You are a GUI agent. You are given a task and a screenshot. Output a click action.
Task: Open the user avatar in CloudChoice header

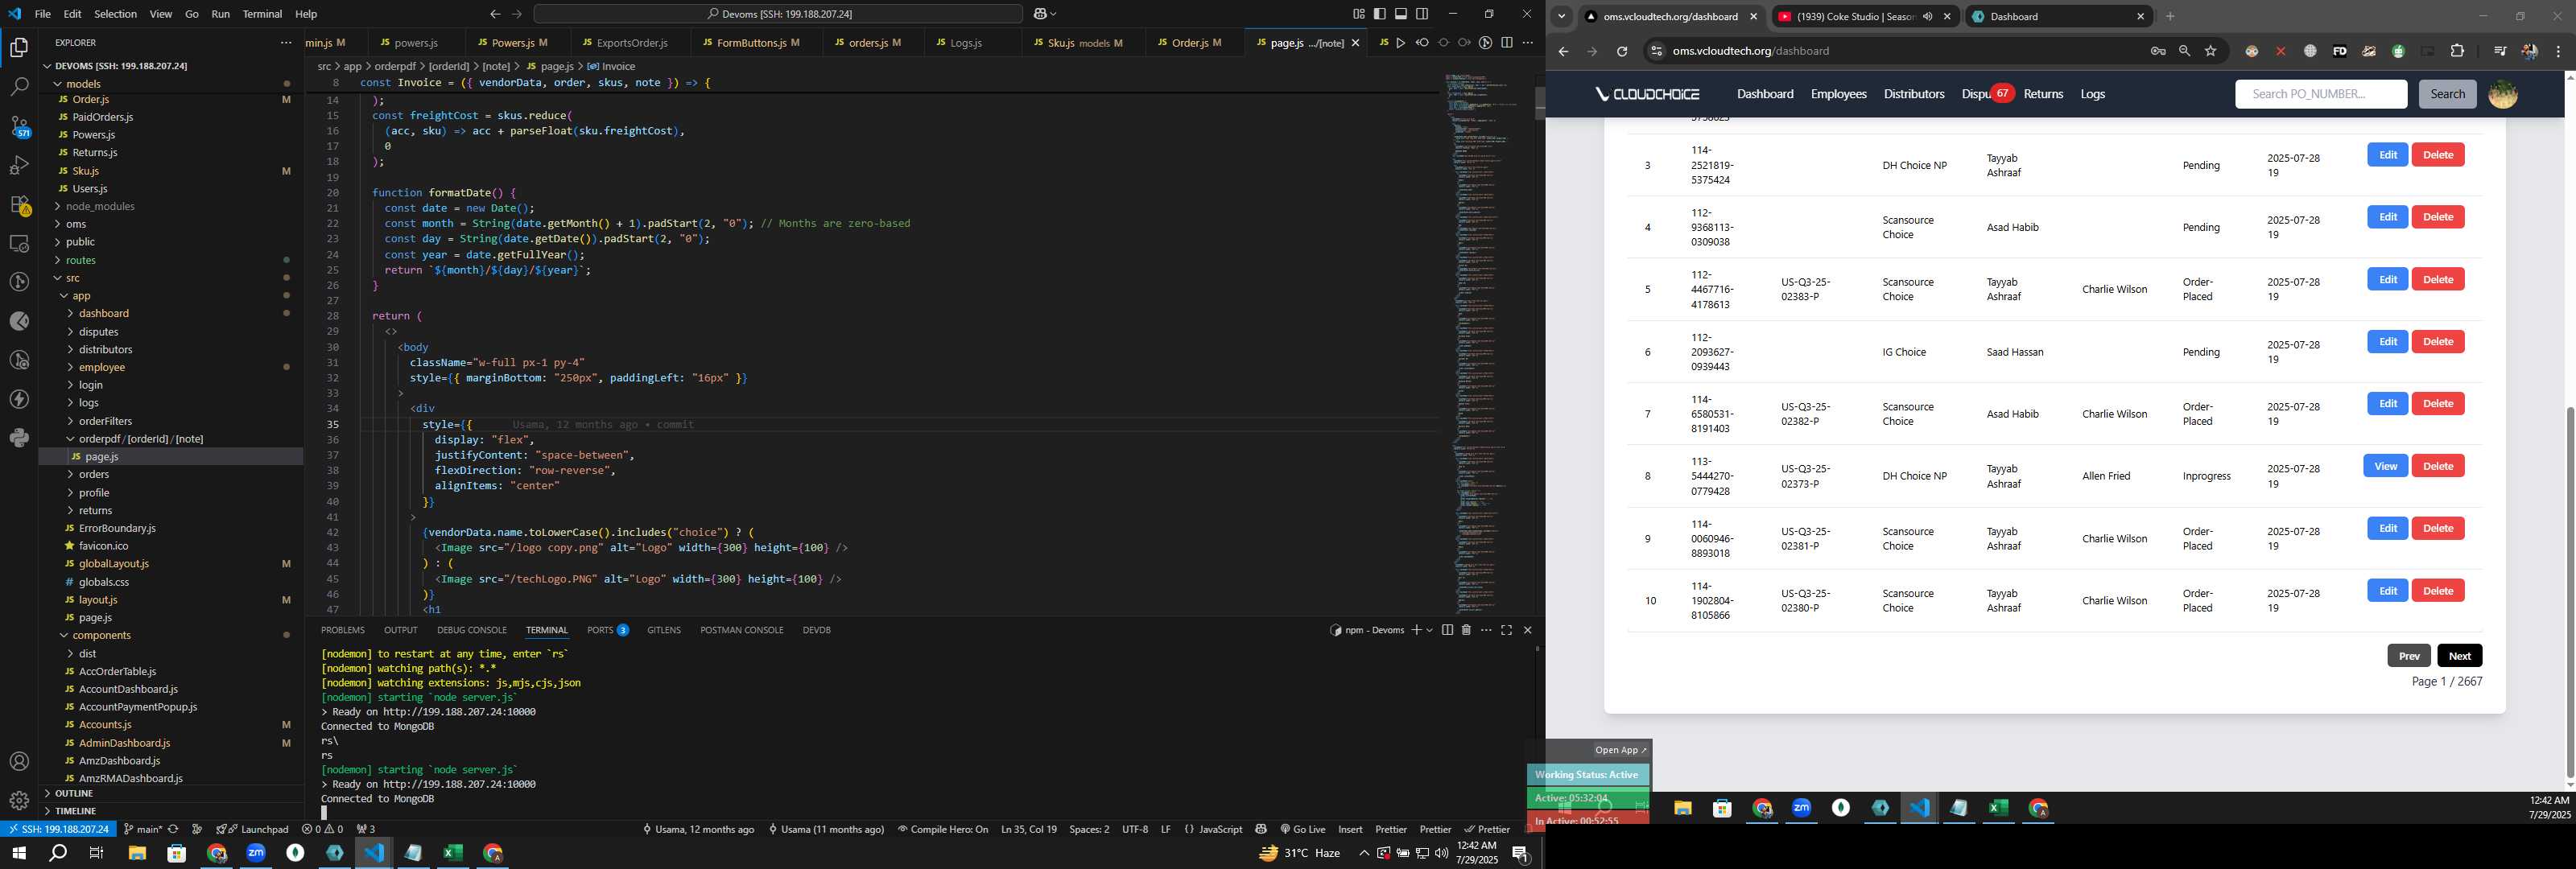[2502, 94]
